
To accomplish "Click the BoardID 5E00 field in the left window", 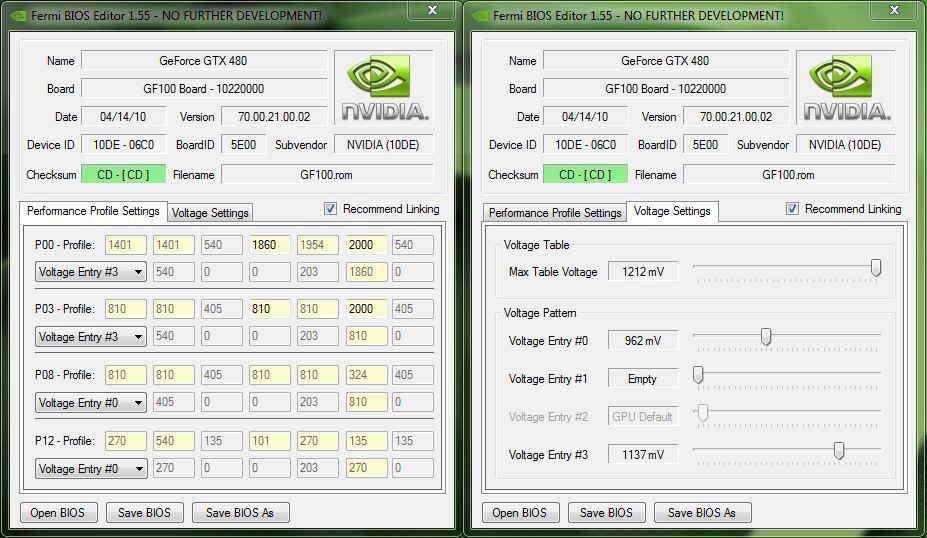I will (243, 145).
